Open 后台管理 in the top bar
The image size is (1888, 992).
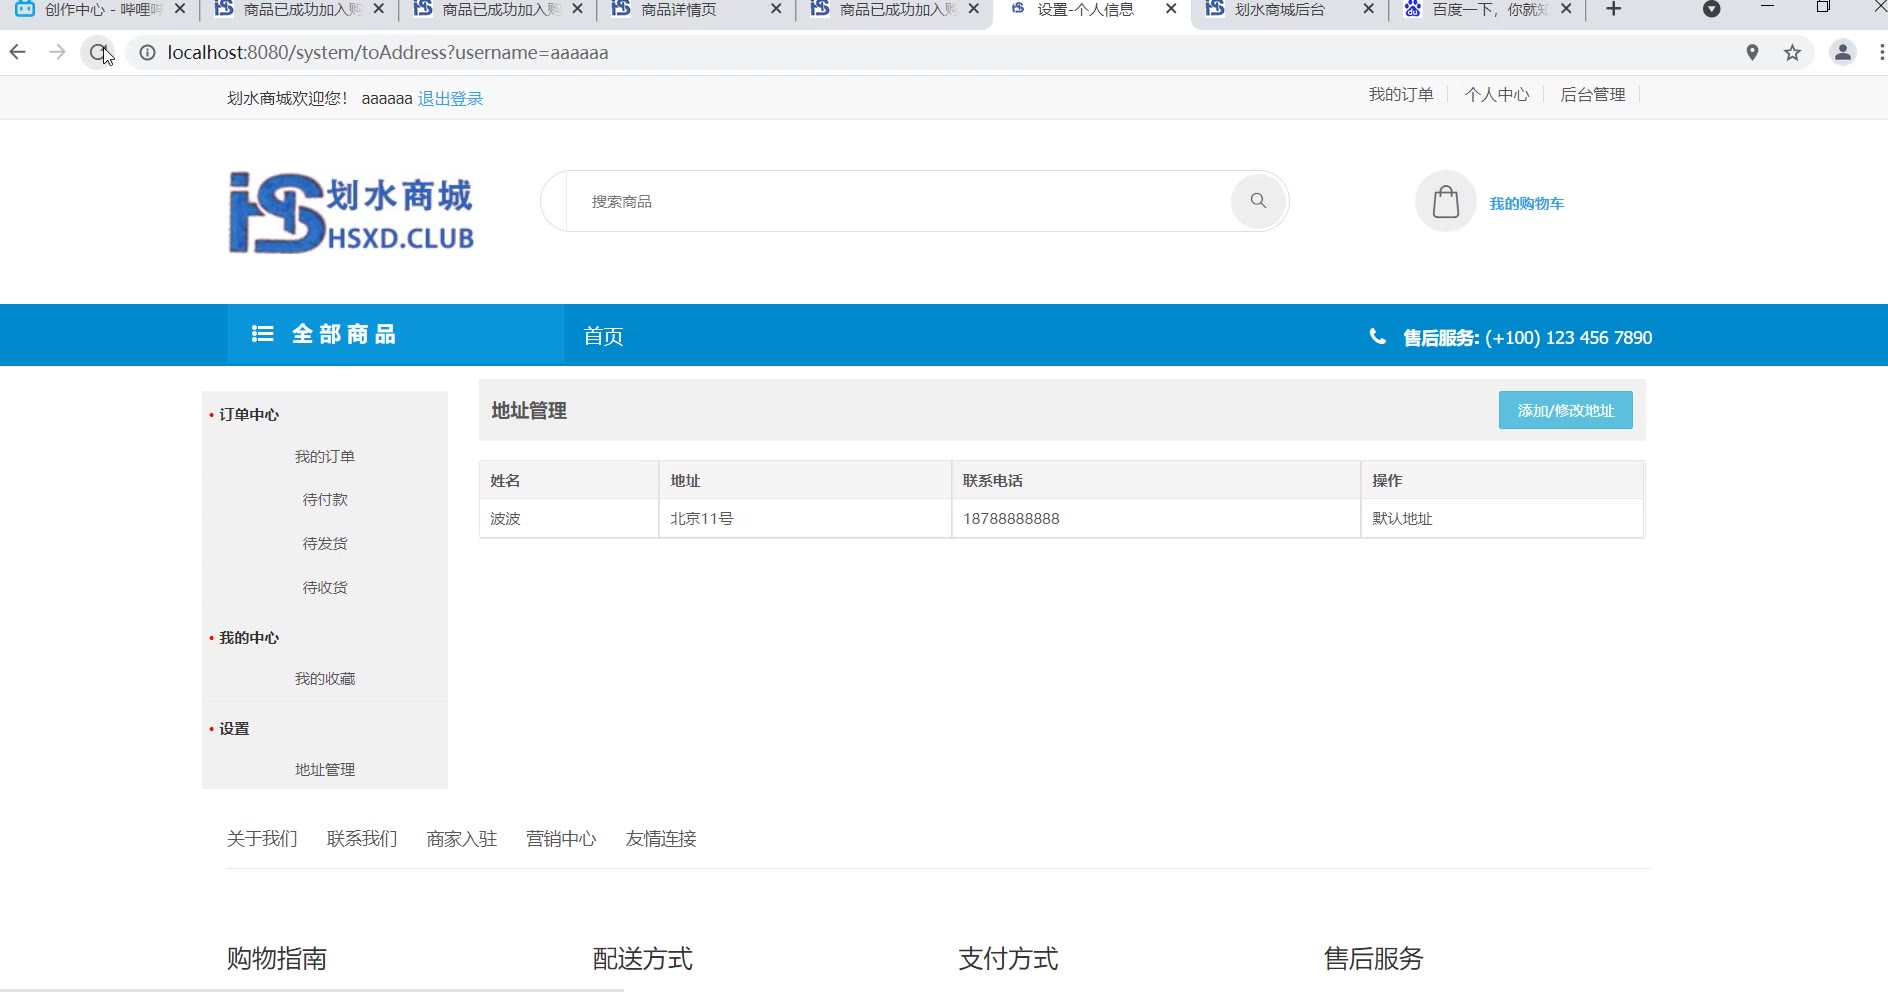pyautogui.click(x=1592, y=95)
